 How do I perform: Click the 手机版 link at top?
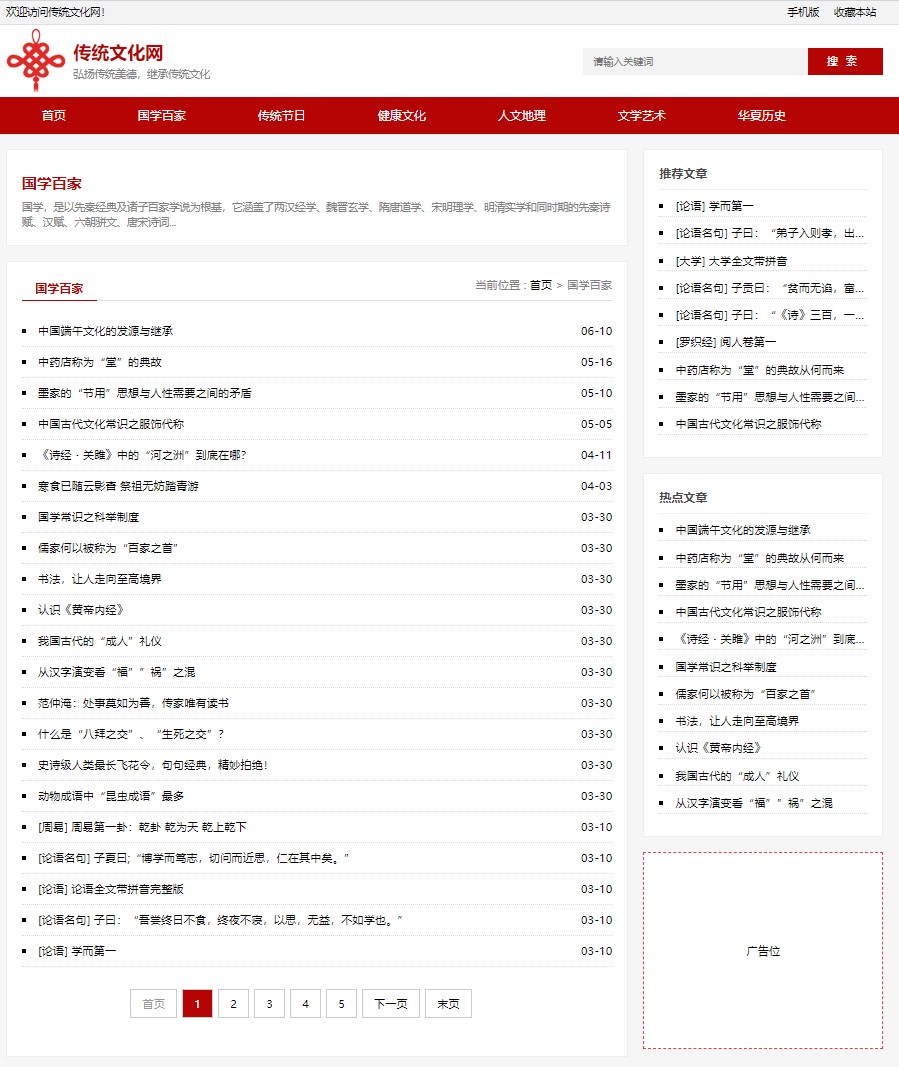pos(802,12)
